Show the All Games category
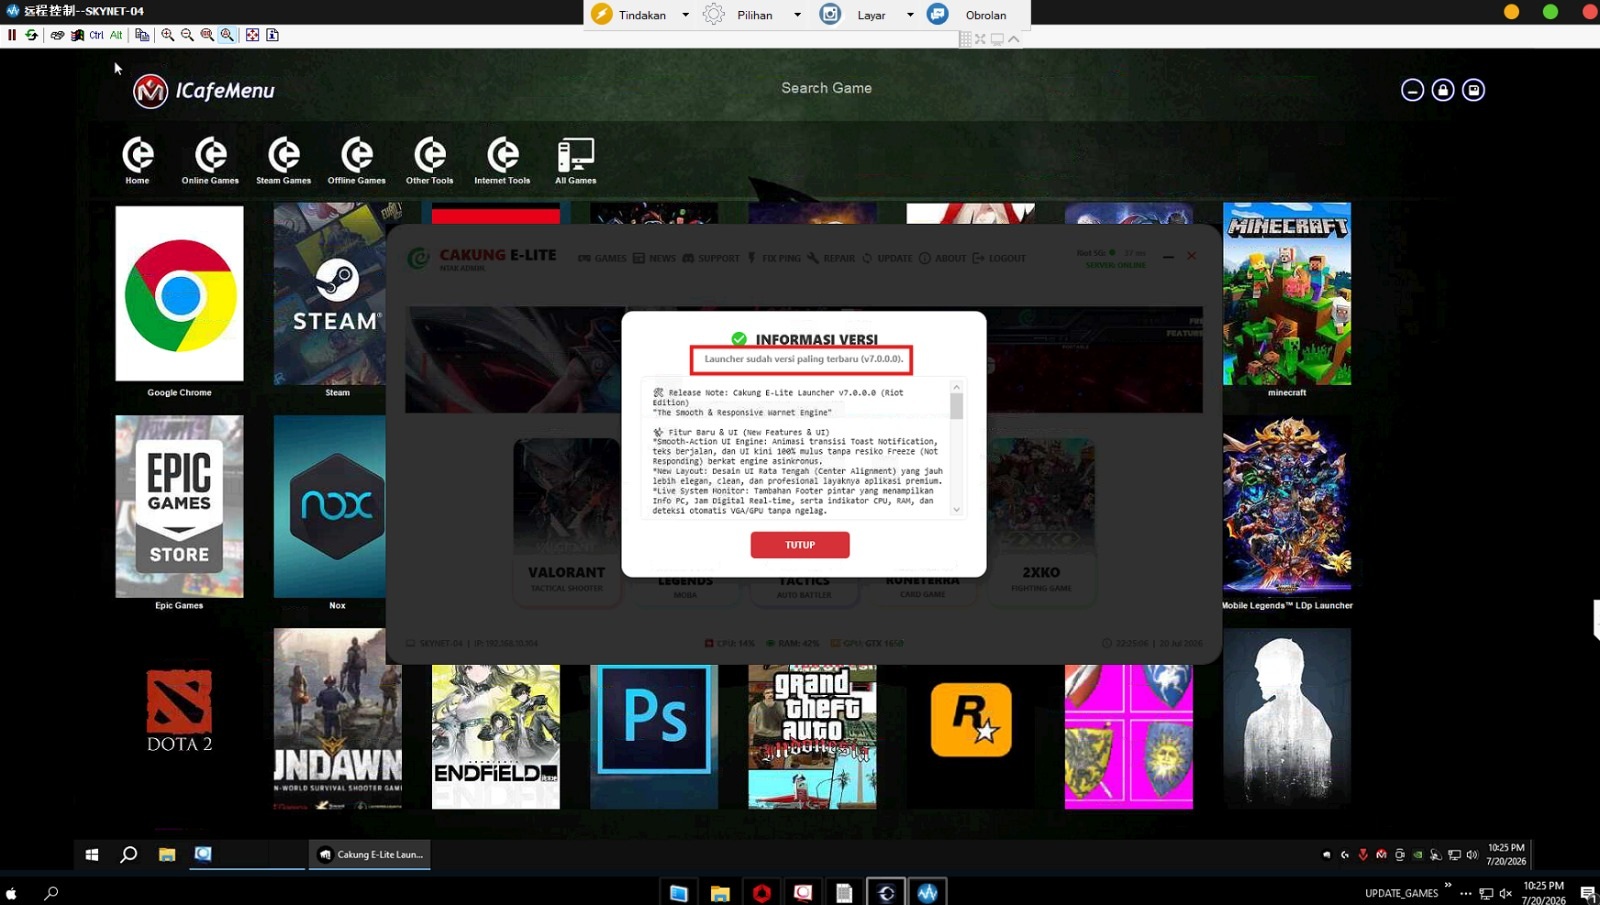 (x=576, y=160)
